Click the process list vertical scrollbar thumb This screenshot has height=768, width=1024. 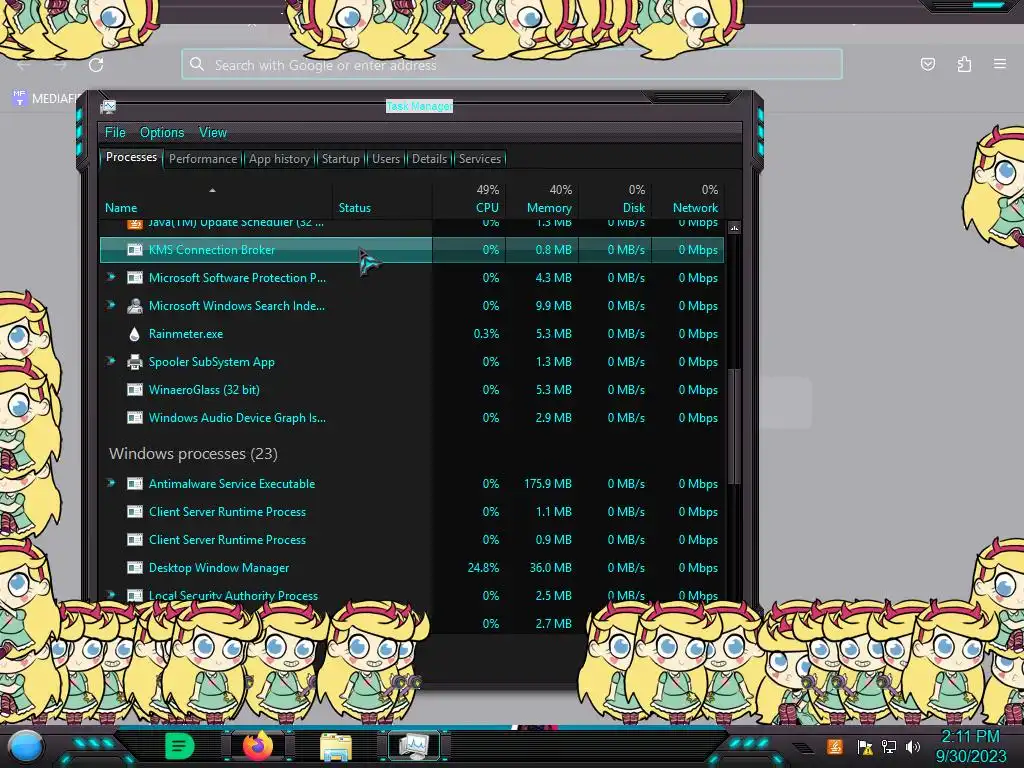click(734, 426)
